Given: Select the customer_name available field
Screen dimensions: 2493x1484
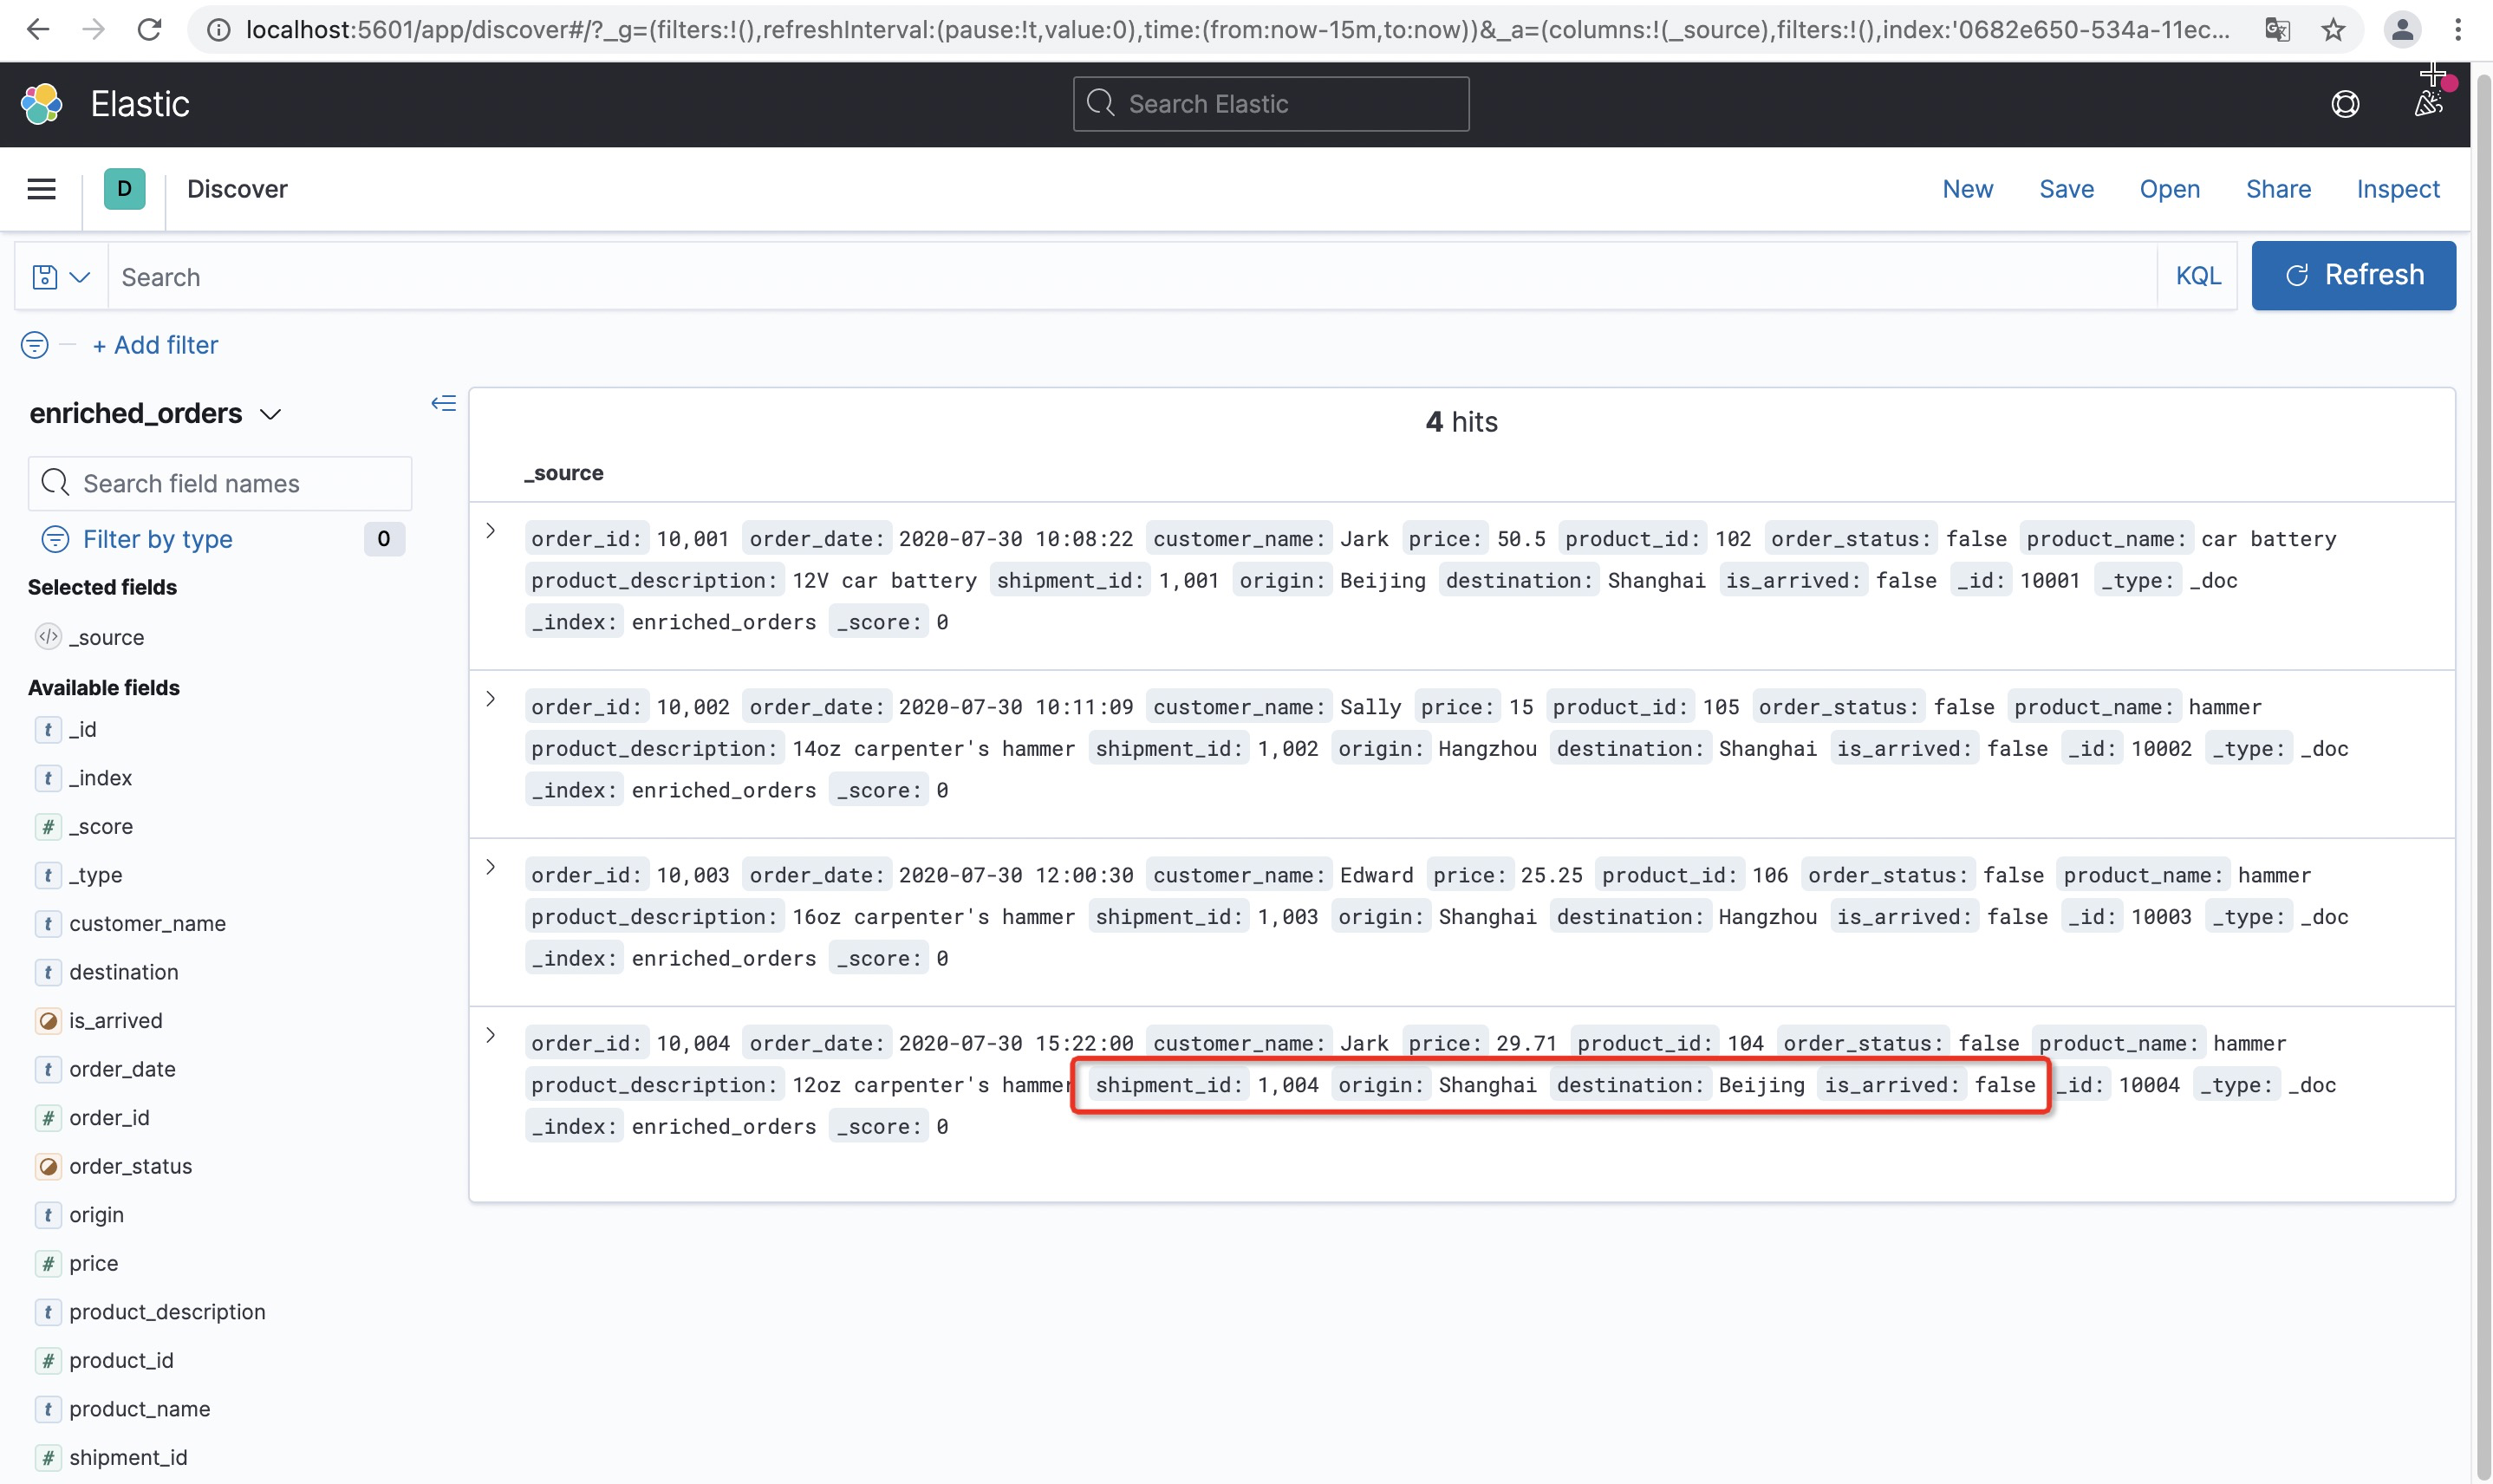Looking at the screenshot, I should pos(147,923).
